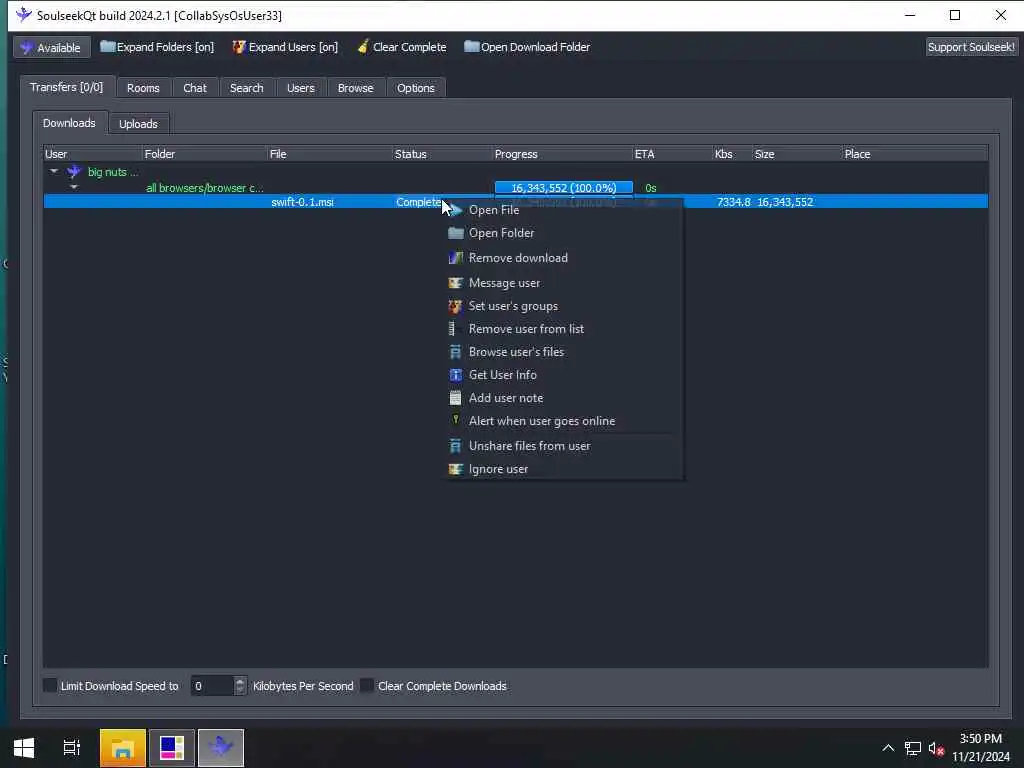This screenshot has width=1024, height=768.
Task: Click the 16,343,552 size cell
Action: 785,202
